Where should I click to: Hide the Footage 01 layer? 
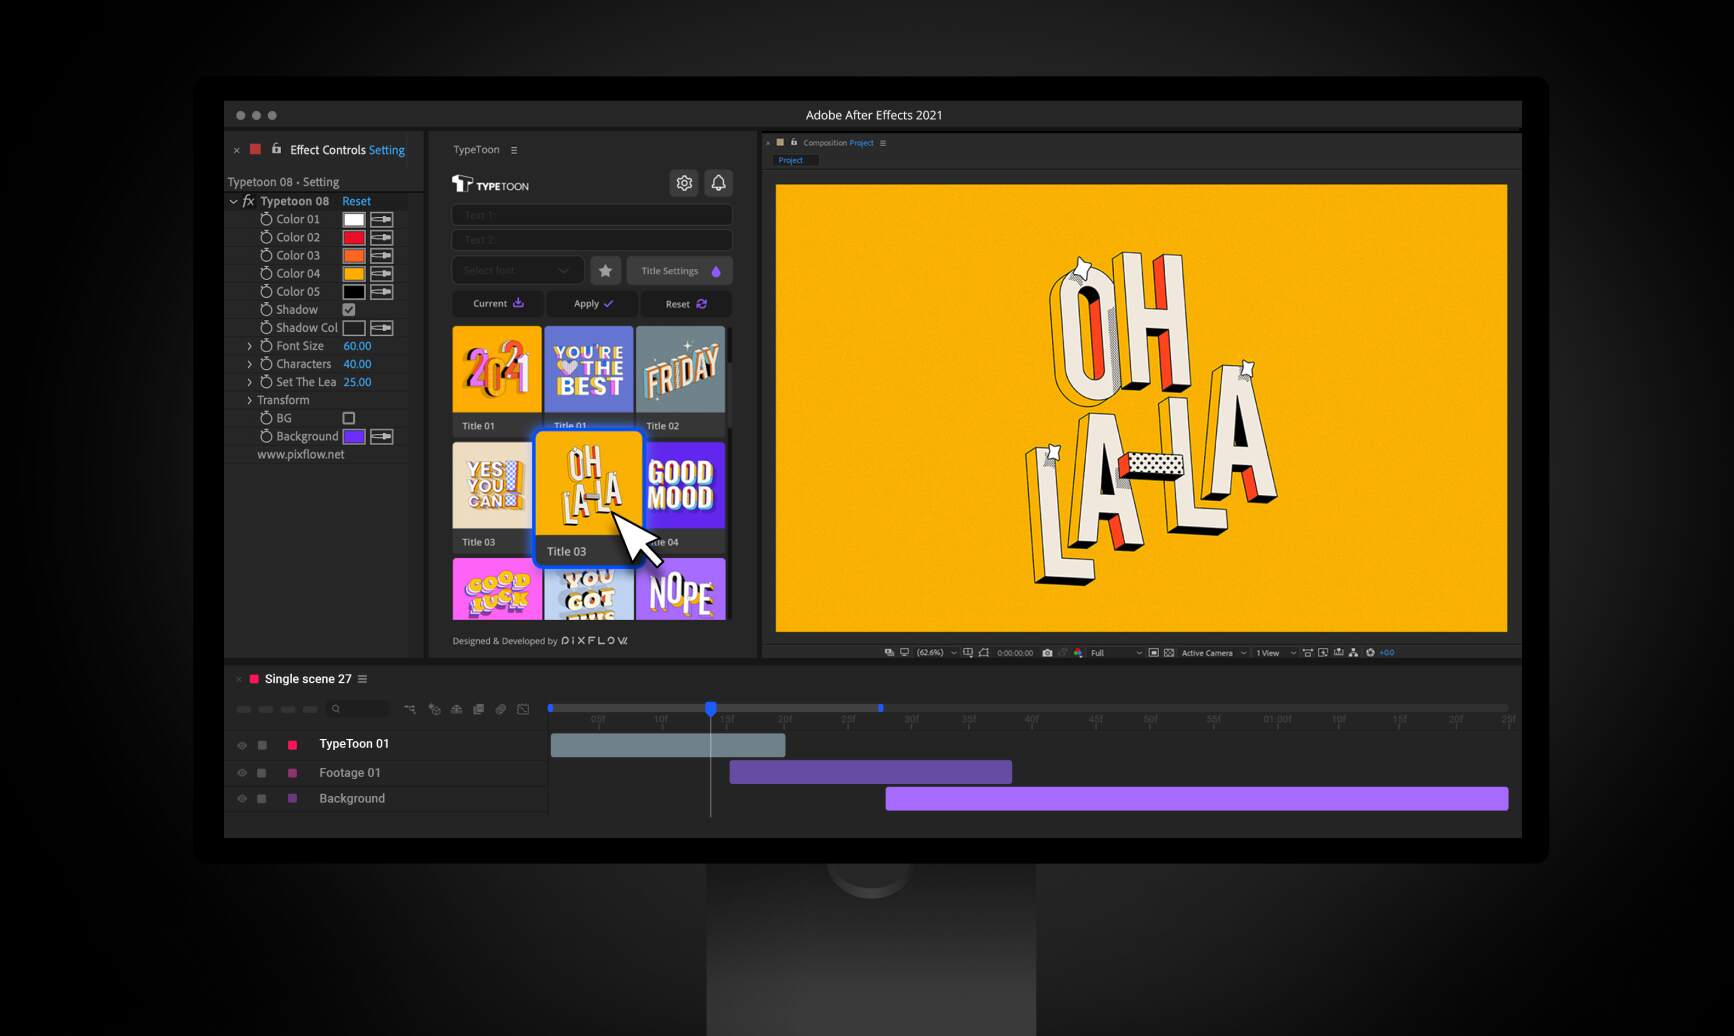tap(241, 773)
